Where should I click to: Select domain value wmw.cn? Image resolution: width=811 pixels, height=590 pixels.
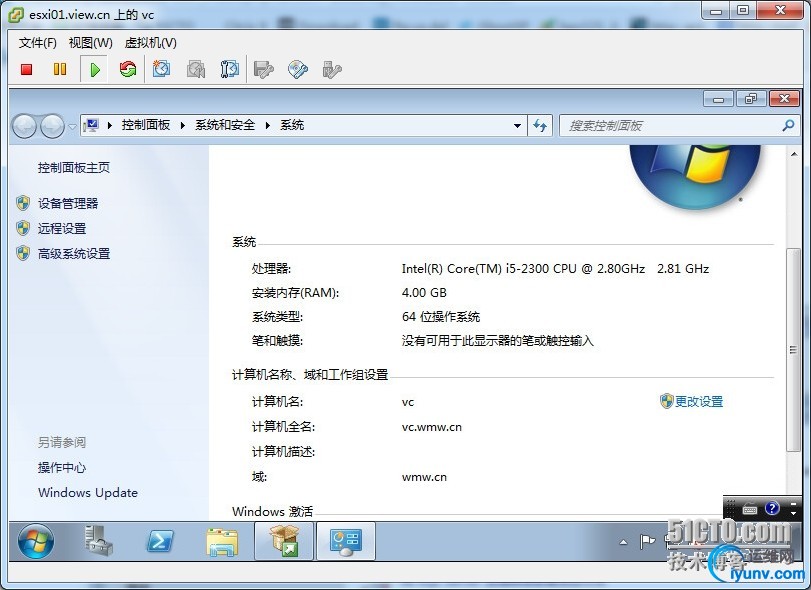coord(424,477)
